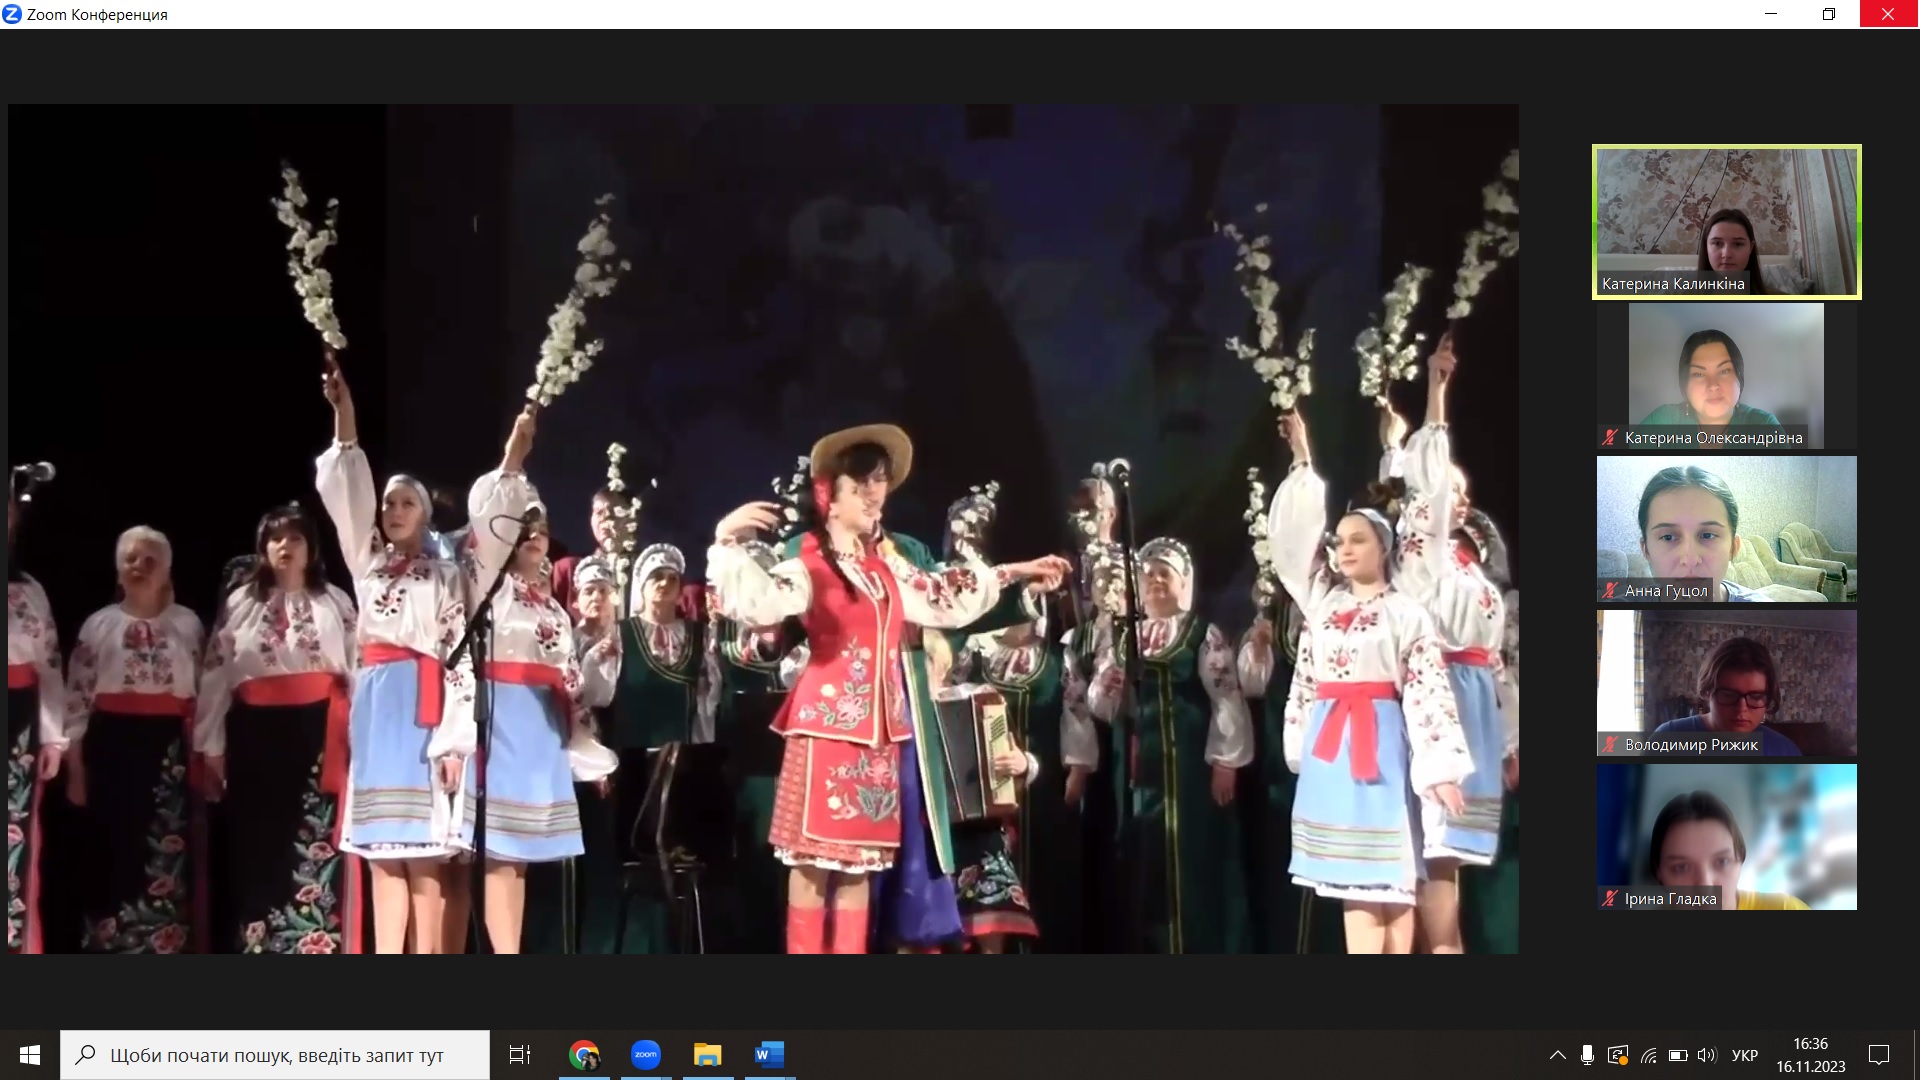Image resolution: width=1920 pixels, height=1080 pixels.
Task: Click the taskbar search box
Action: tap(275, 1055)
